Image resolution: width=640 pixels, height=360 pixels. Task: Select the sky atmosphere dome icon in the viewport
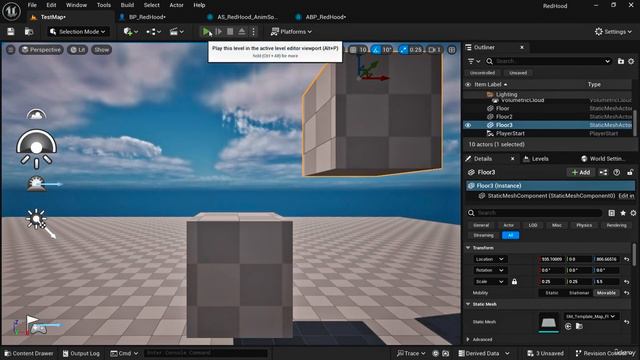[36, 114]
